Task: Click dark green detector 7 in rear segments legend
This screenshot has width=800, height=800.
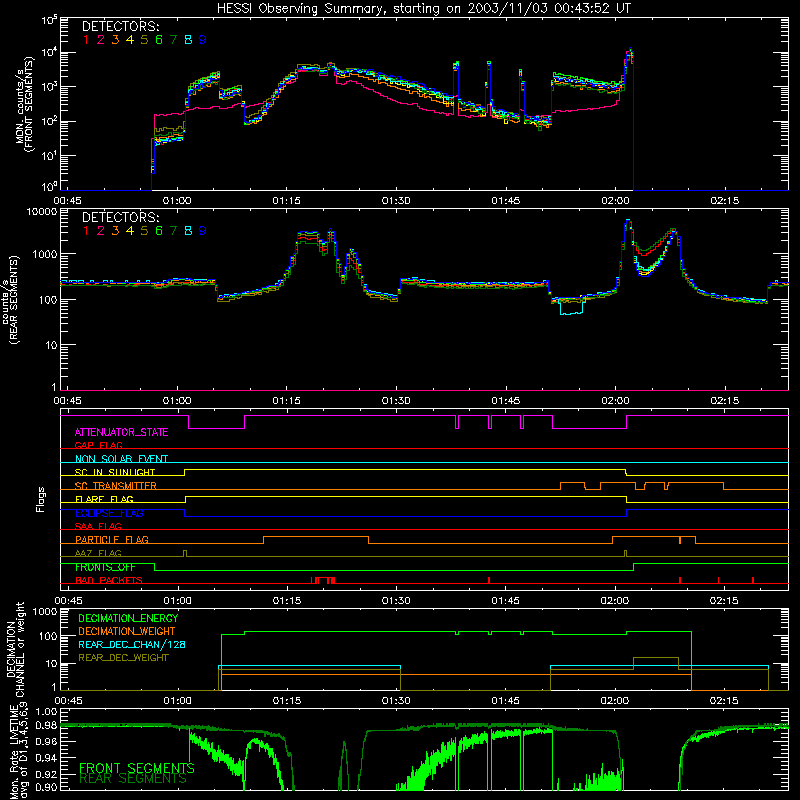Action: 173,231
